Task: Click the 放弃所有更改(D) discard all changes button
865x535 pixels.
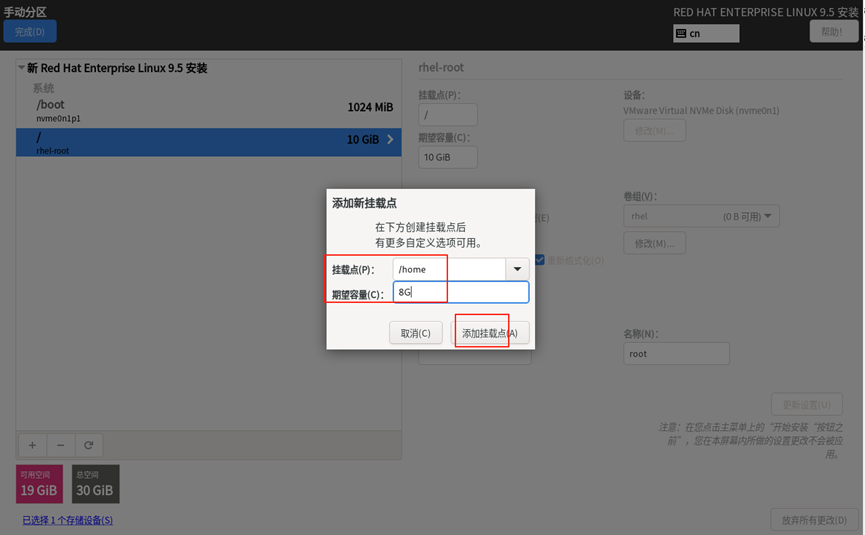Action: pyautogui.click(x=814, y=520)
